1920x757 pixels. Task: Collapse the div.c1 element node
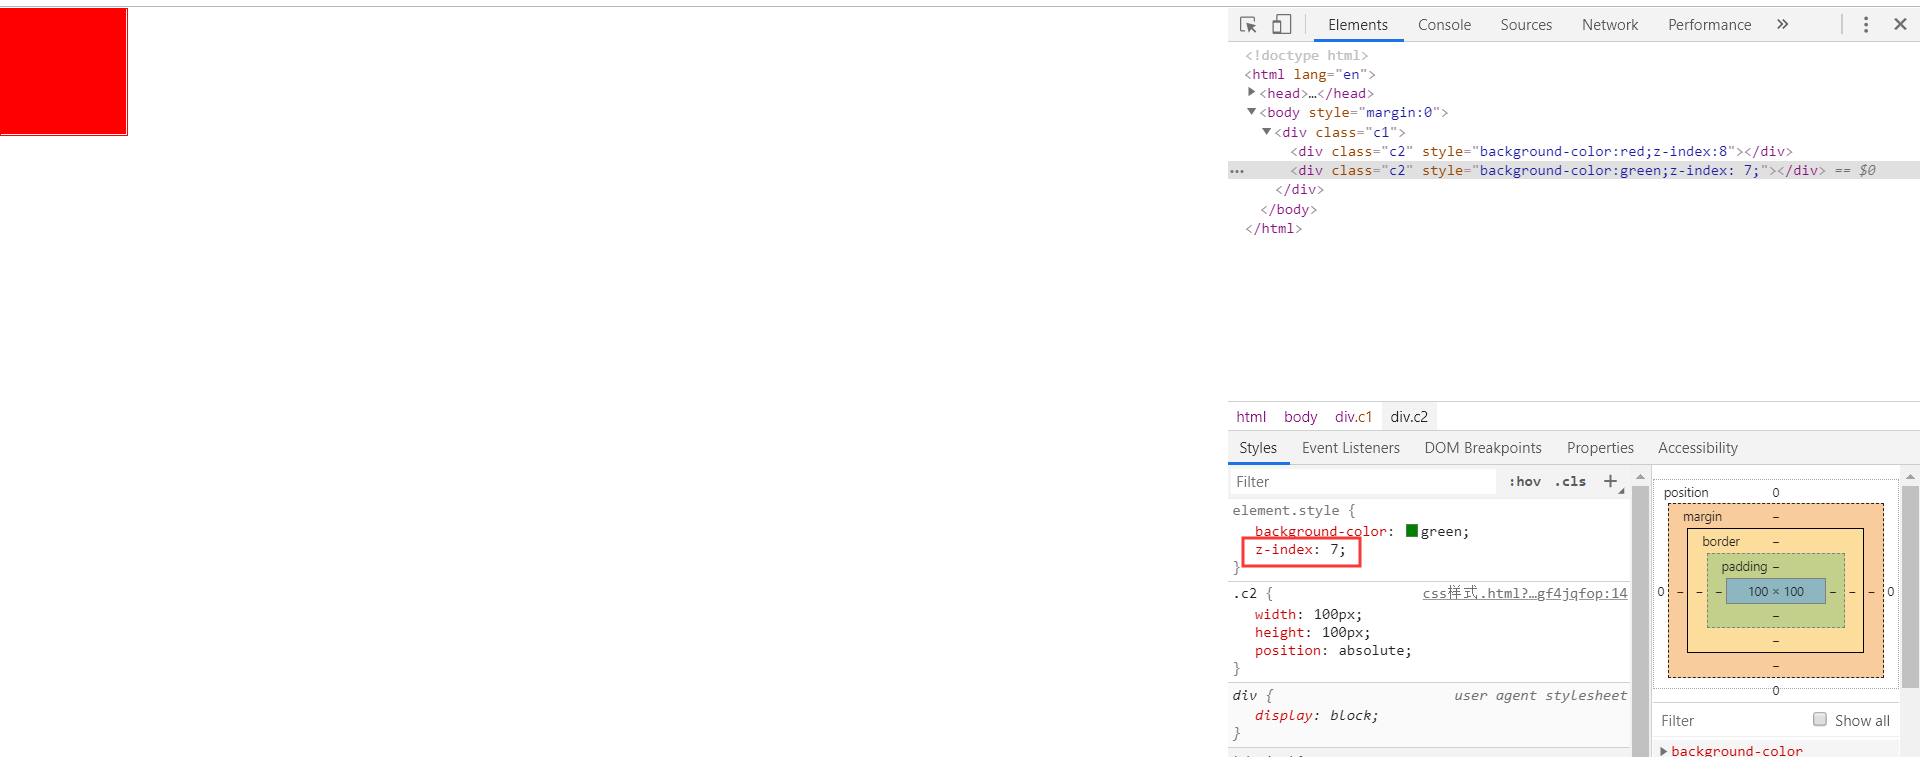click(1266, 132)
